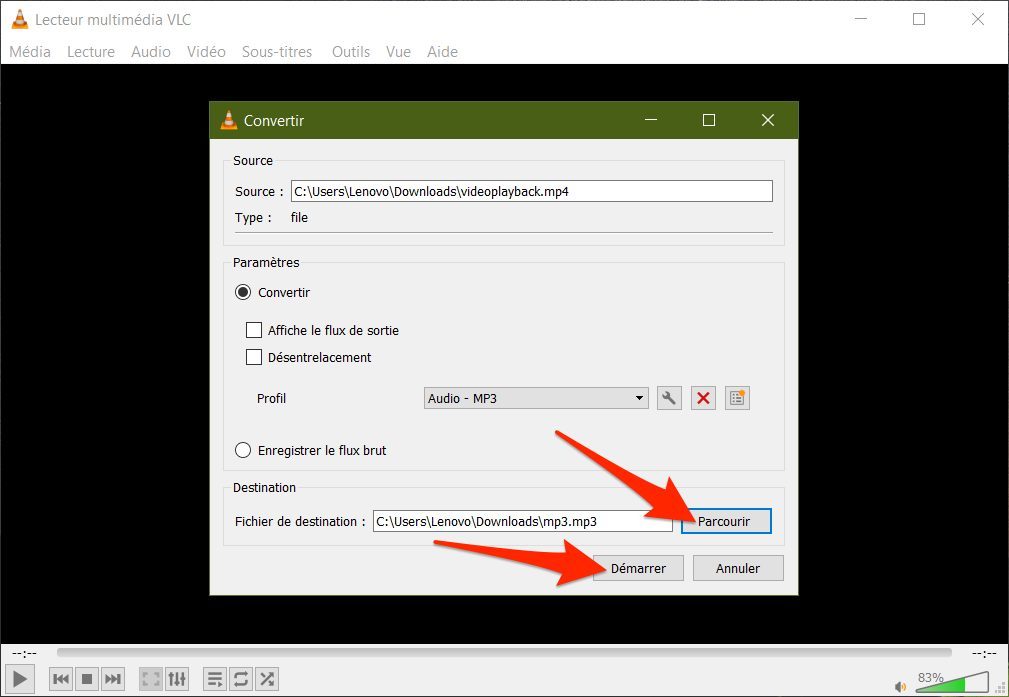Click remaining time label right of seek bar
Image resolution: width=1009 pixels, height=697 pixels.
click(x=985, y=653)
